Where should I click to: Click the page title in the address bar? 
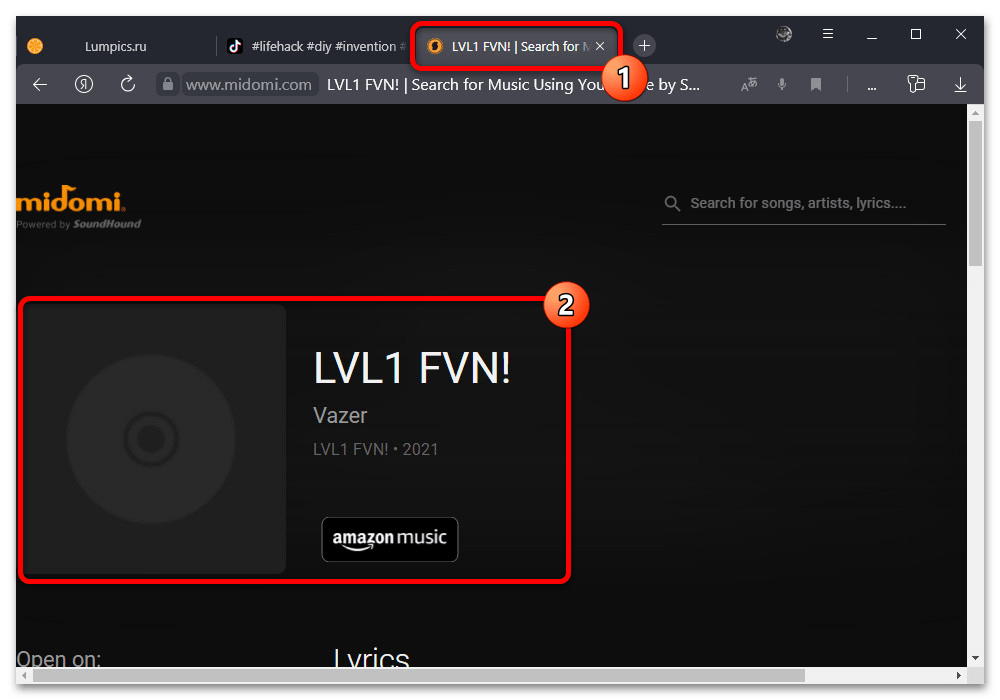coord(513,85)
